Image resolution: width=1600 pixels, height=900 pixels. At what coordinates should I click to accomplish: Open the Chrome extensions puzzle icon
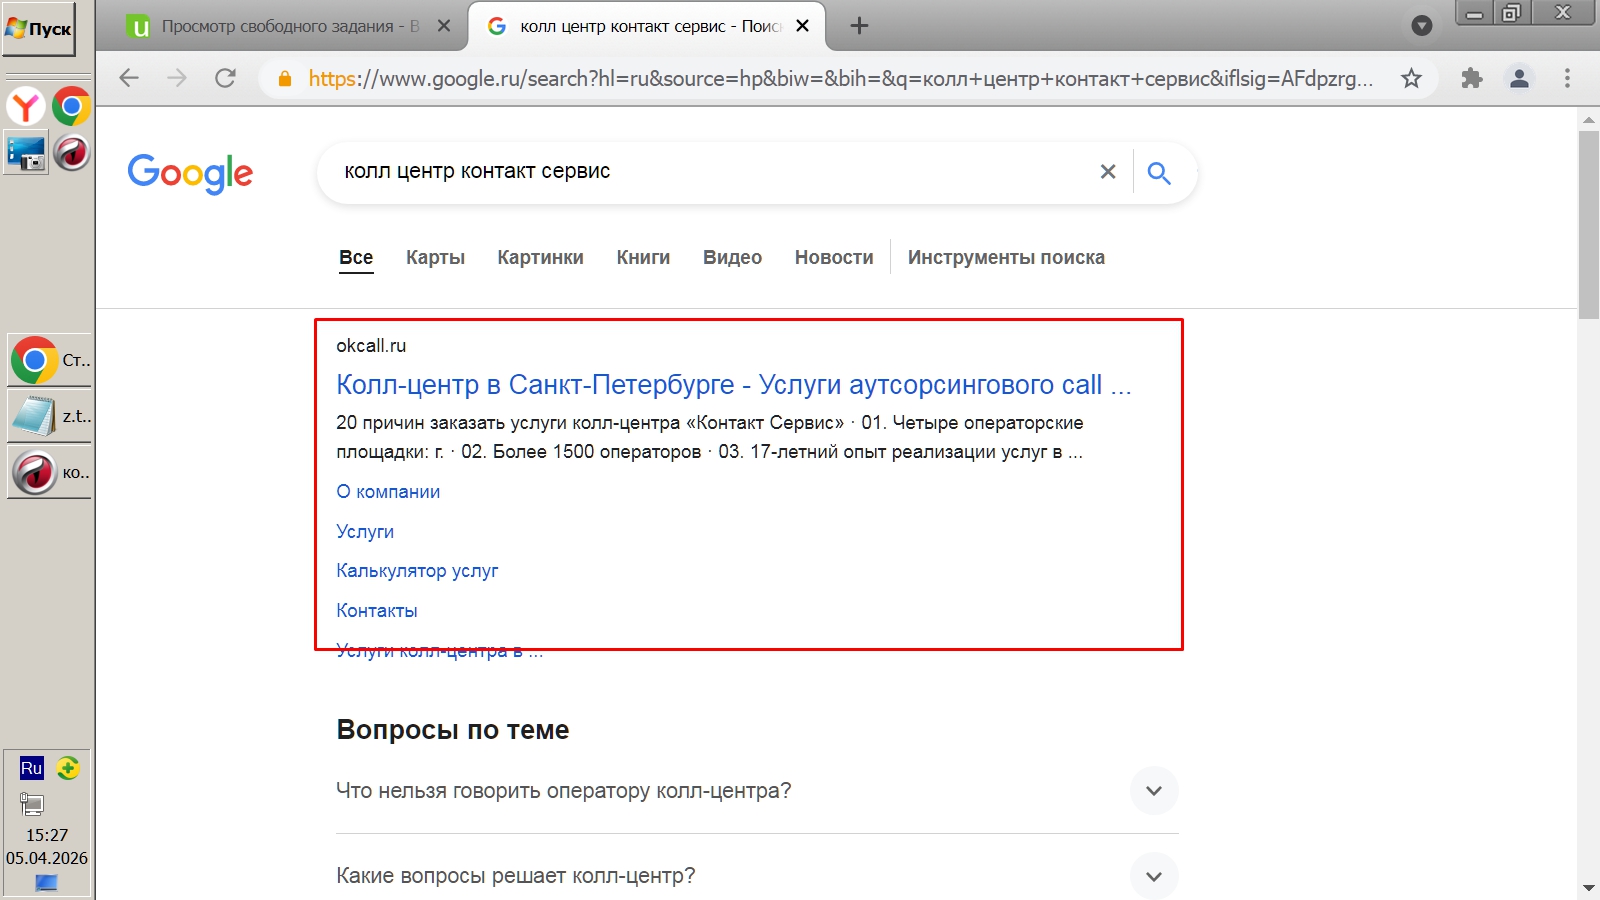coord(1471,78)
